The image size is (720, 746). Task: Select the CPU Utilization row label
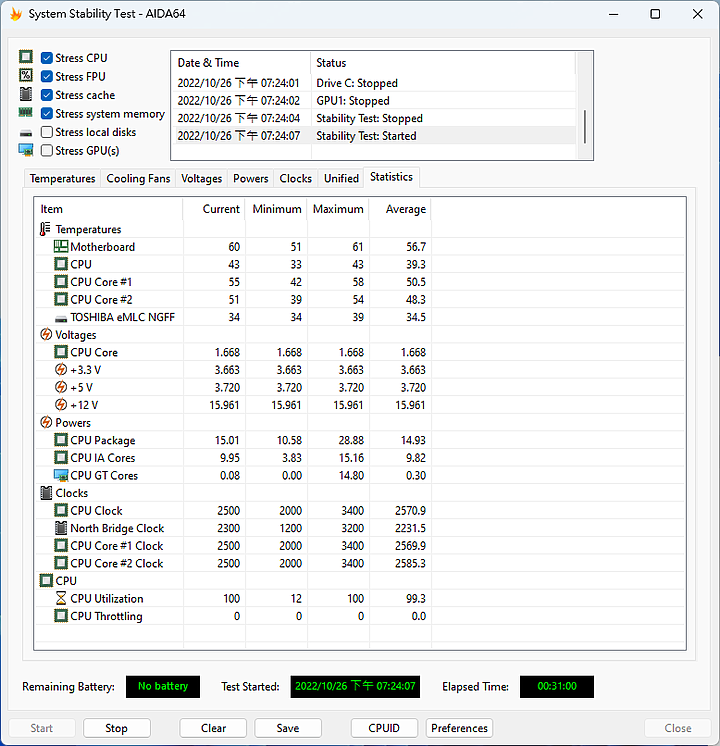pos(107,599)
